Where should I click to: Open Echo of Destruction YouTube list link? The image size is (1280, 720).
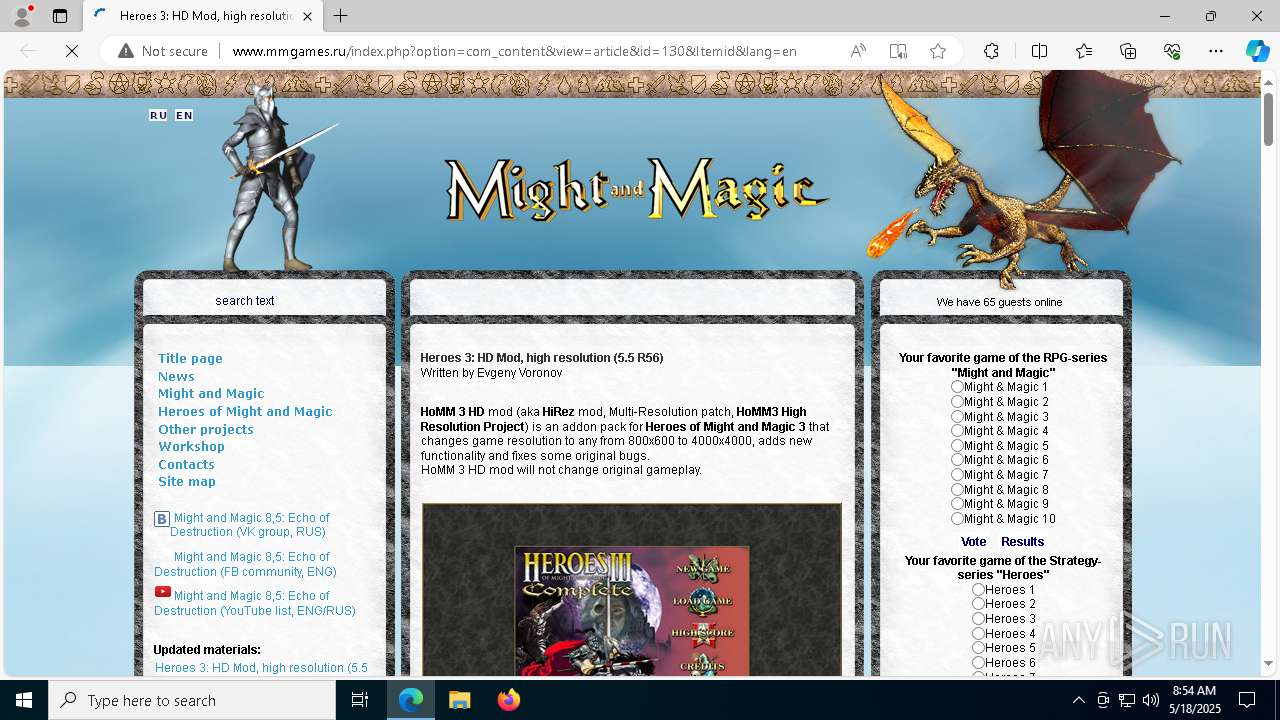coord(254,603)
